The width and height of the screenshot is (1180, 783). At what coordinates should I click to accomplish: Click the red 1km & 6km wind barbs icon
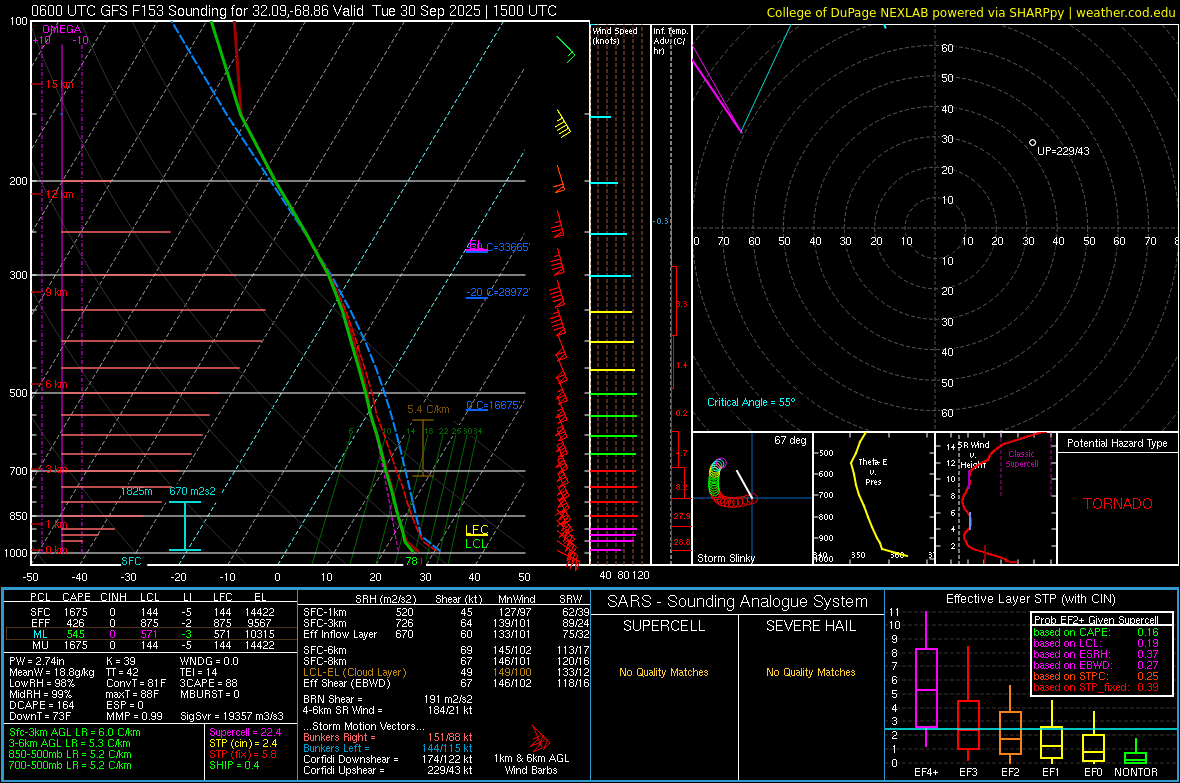coord(540,737)
